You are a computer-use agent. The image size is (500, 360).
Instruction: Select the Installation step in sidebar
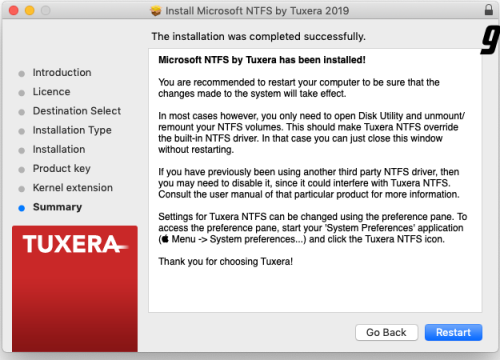(x=59, y=149)
